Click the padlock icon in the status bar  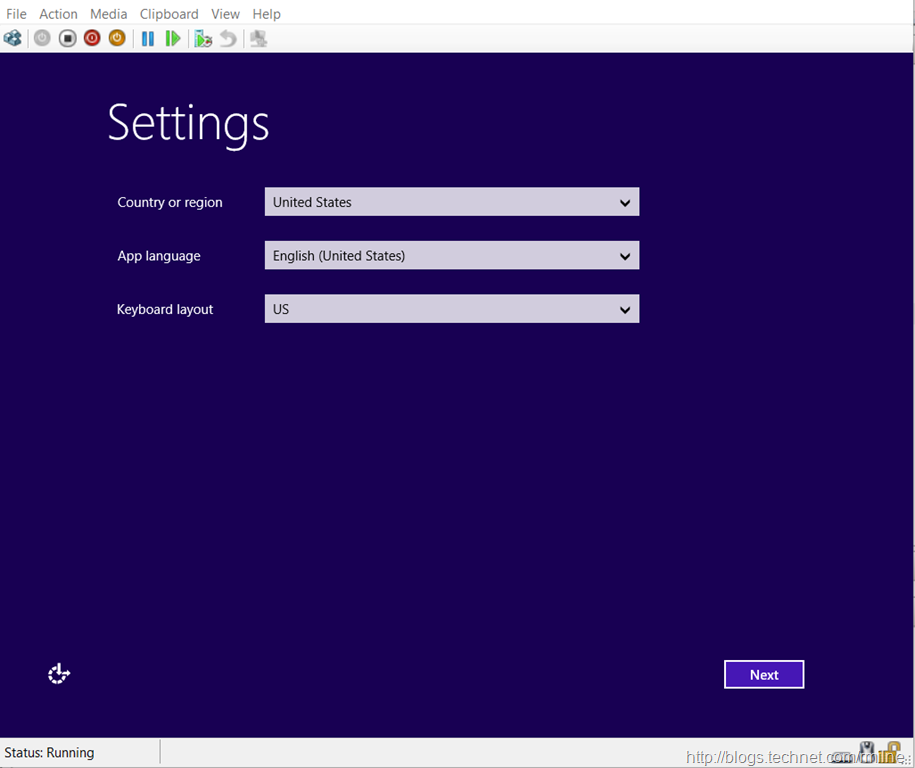coord(891,752)
